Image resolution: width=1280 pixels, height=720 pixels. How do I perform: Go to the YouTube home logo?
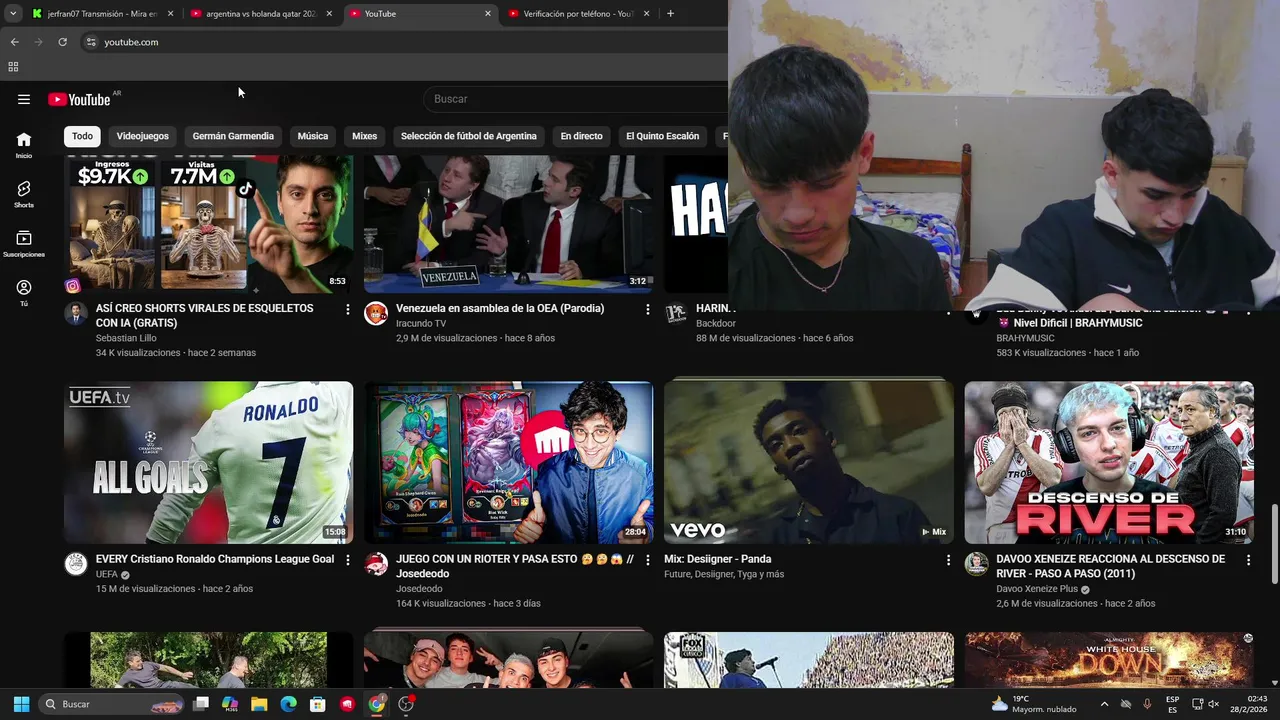click(x=78, y=99)
